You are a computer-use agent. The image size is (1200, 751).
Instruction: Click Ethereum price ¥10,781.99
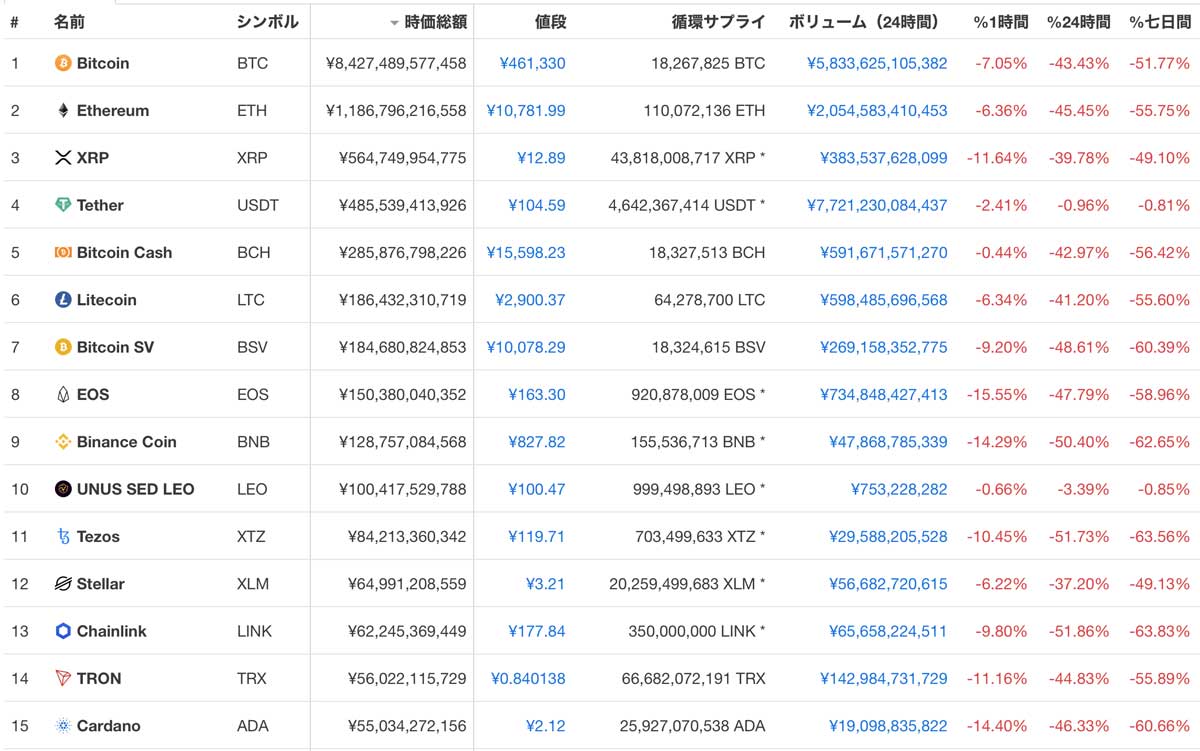pos(526,111)
